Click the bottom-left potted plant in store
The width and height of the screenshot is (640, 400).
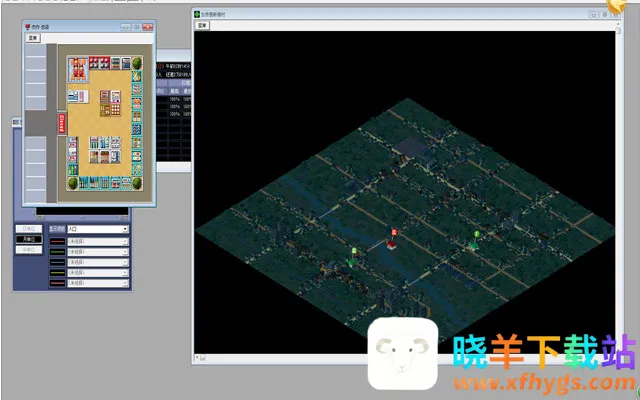click(x=73, y=183)
